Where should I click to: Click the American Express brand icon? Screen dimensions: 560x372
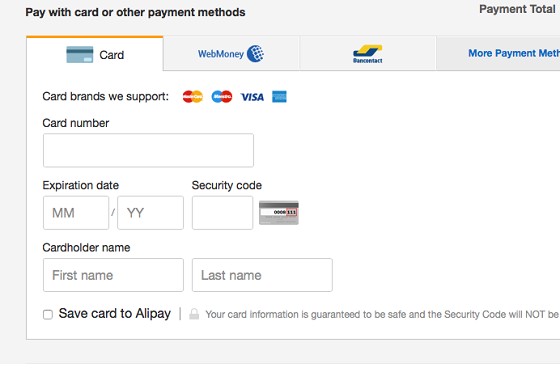point(279,96)
